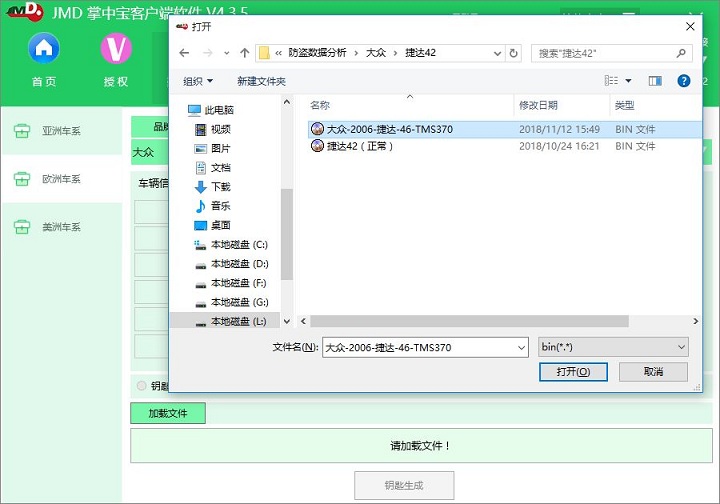The image size is (720, 504).
Task: Open the 组织 menu
Action: [197, 81]
